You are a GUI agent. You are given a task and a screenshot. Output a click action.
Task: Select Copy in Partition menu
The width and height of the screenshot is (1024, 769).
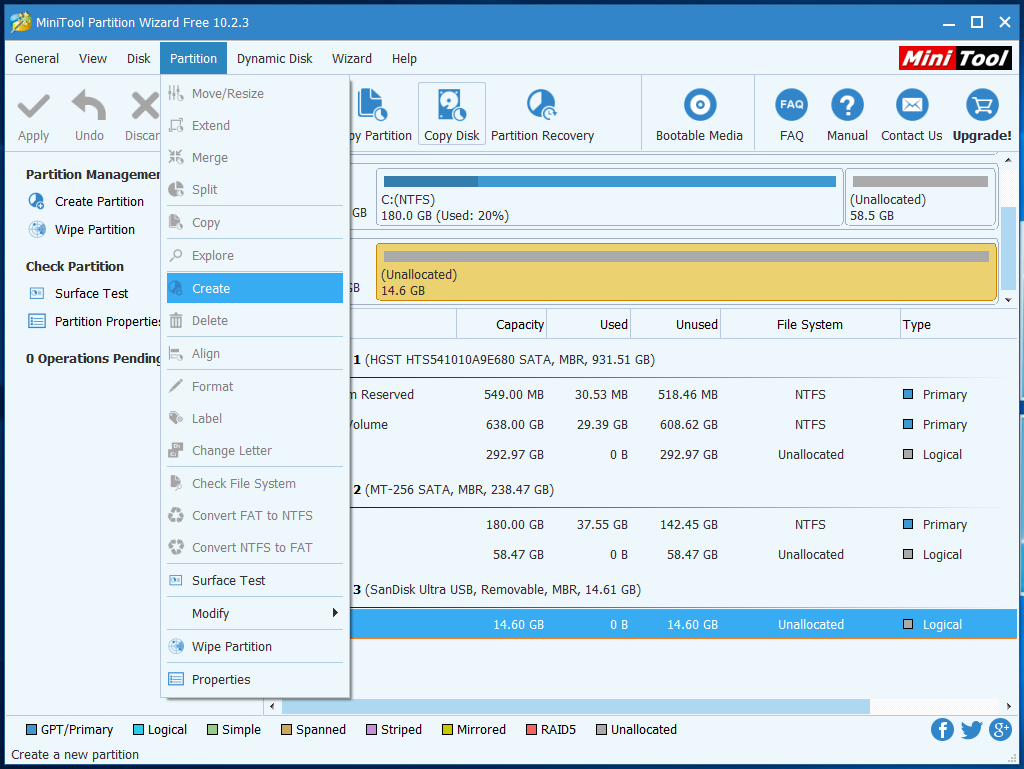(x=255, y=223)
